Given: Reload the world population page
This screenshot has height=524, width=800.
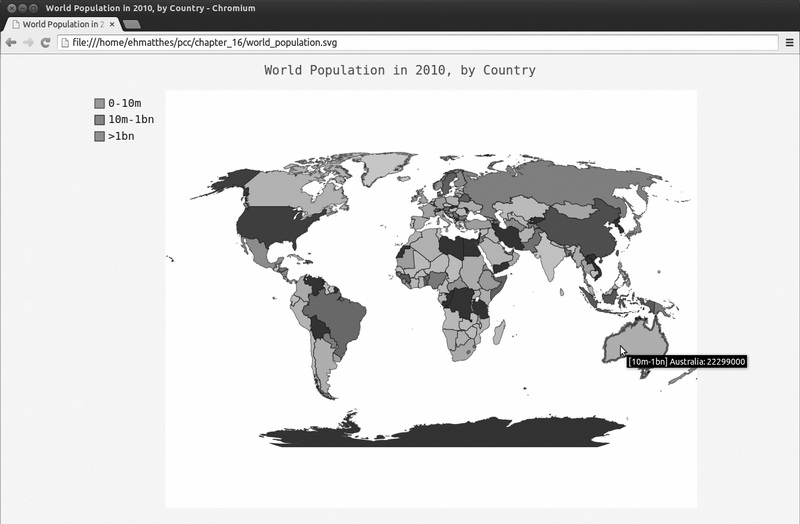Looking at the screenshot, I should (x=45, y=43).
